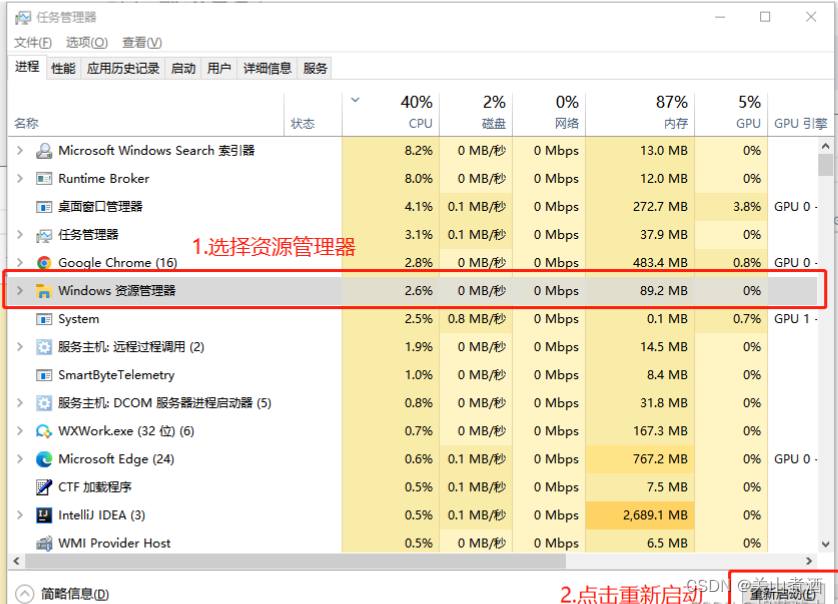This screenshot has height=604, width=838.
Task: Switch to the 服务 tab
Action: tap(315, 68)
